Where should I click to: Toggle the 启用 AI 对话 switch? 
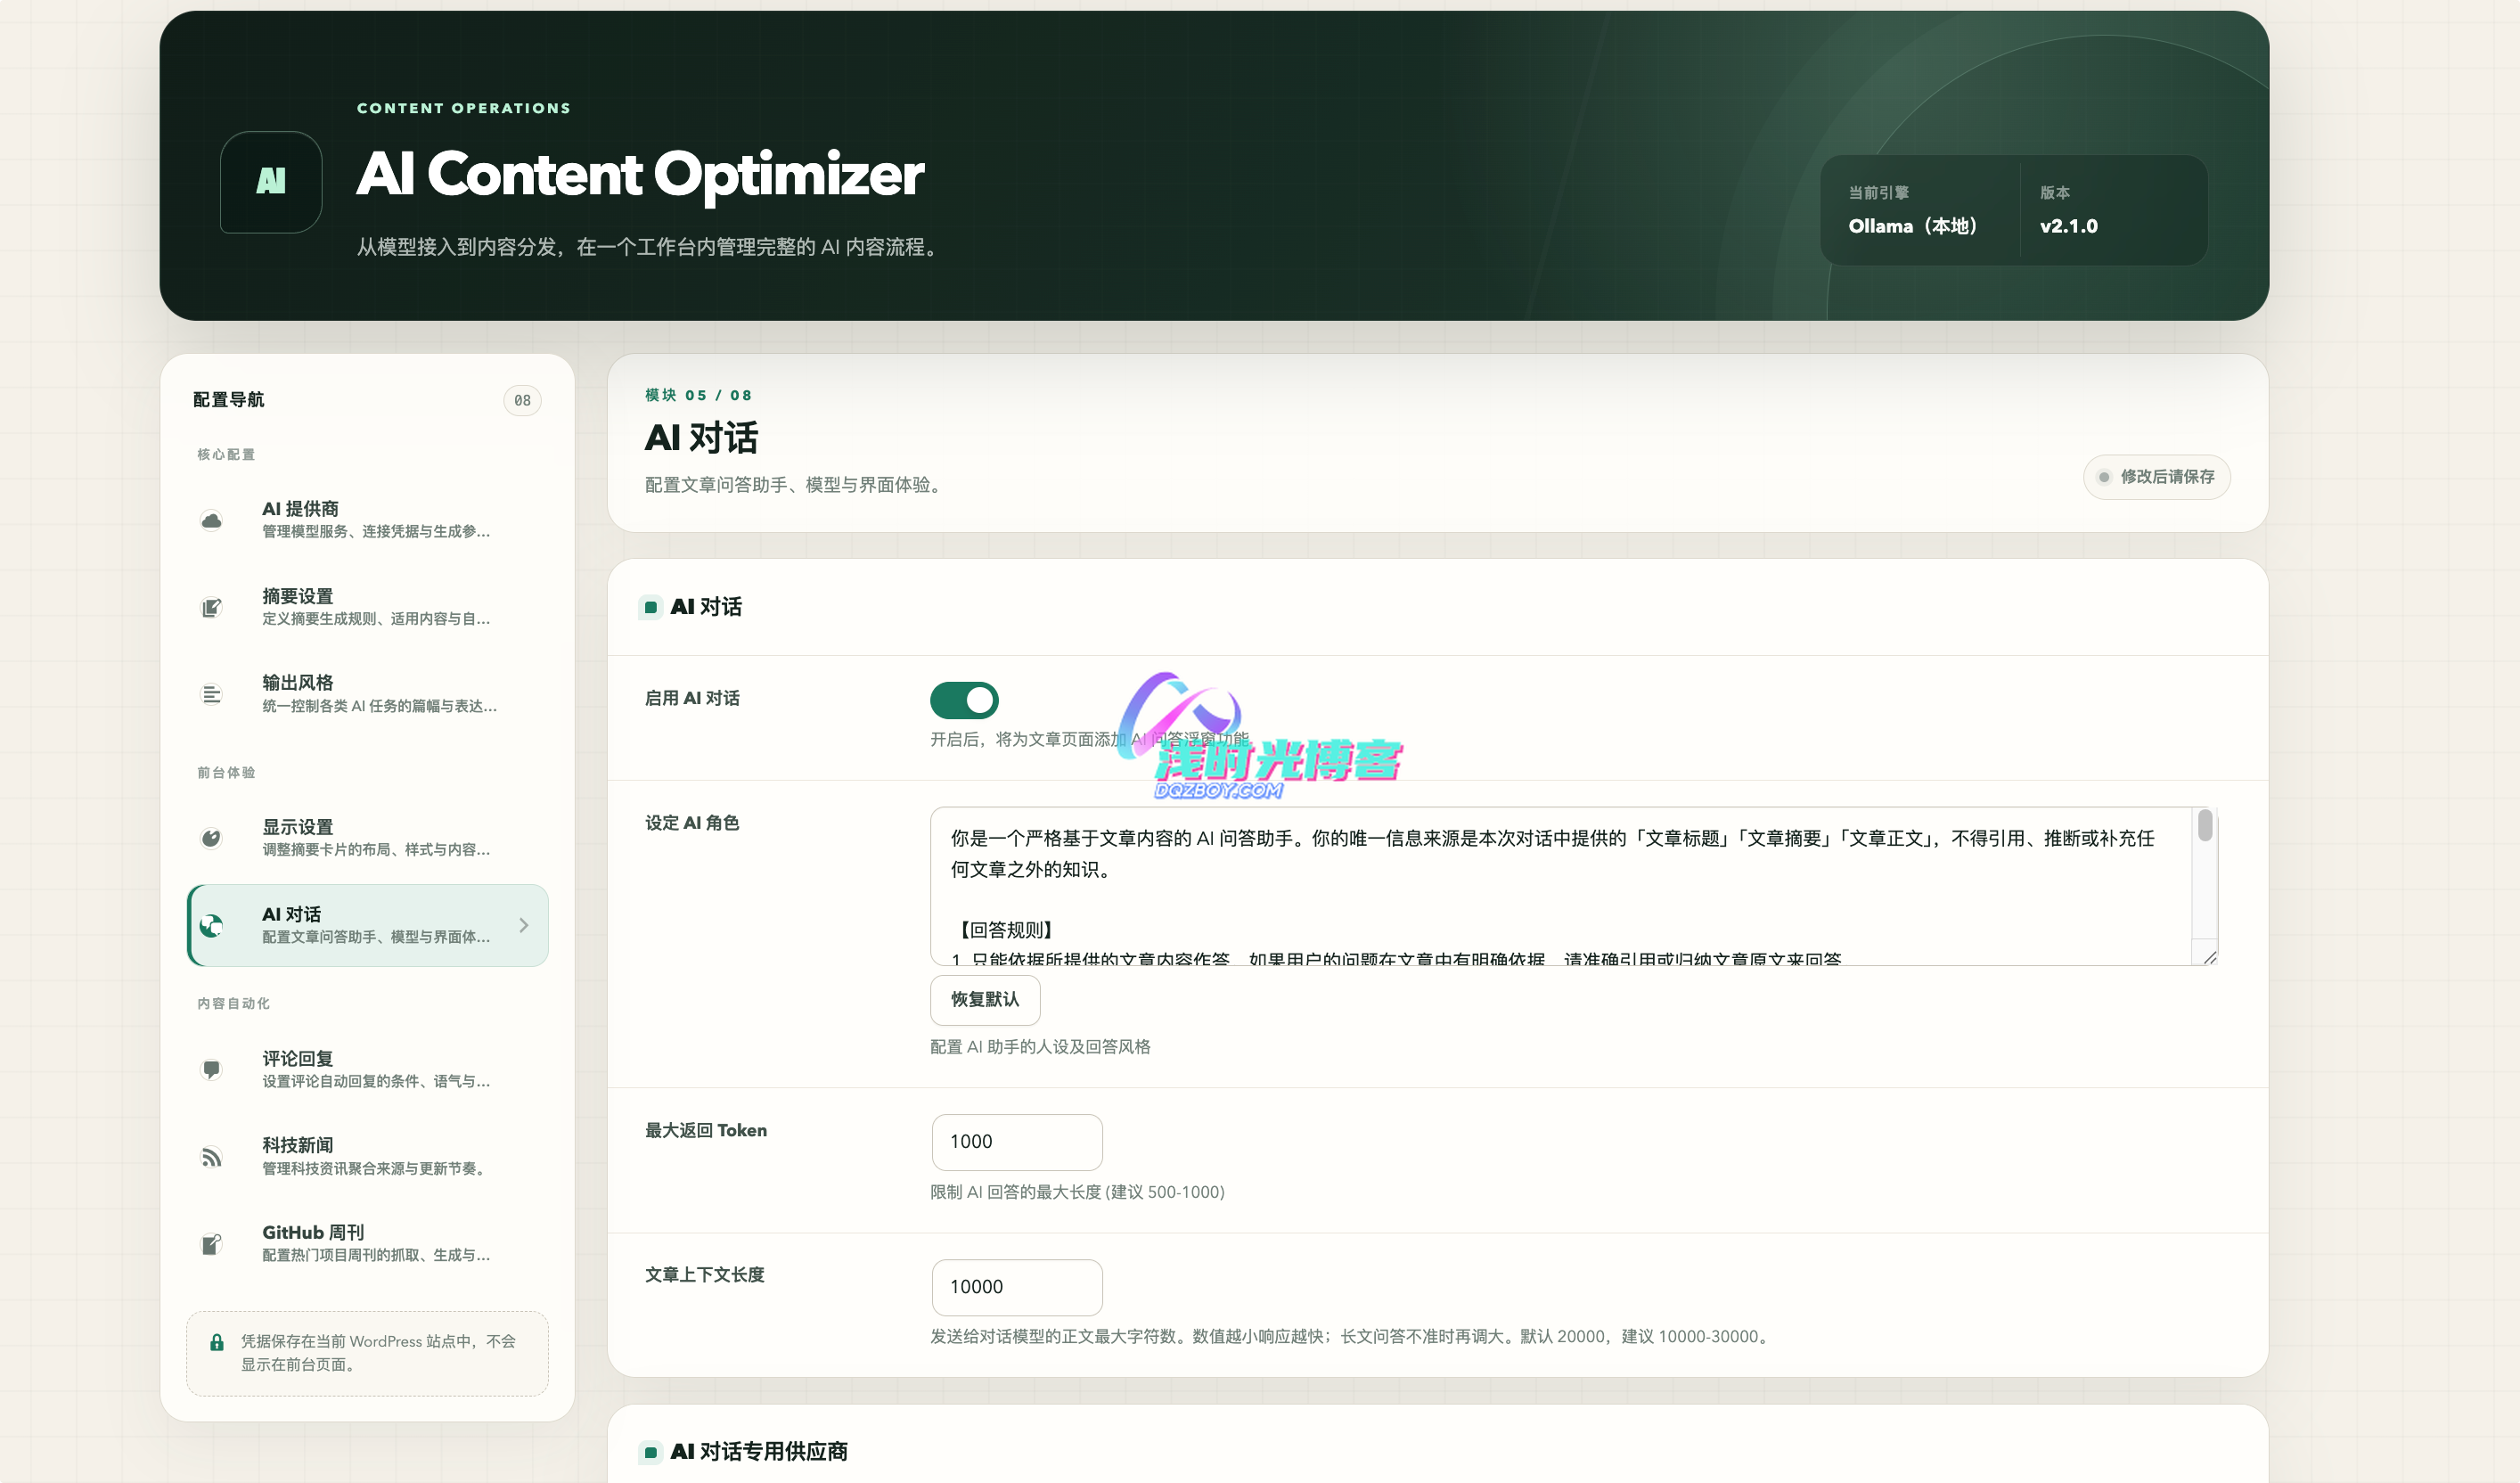[x=964, y=700]
